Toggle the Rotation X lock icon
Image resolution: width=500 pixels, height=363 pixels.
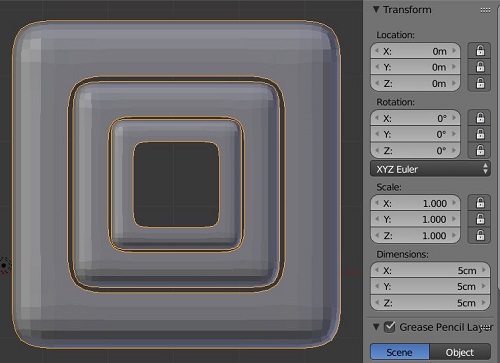(479, 118)
